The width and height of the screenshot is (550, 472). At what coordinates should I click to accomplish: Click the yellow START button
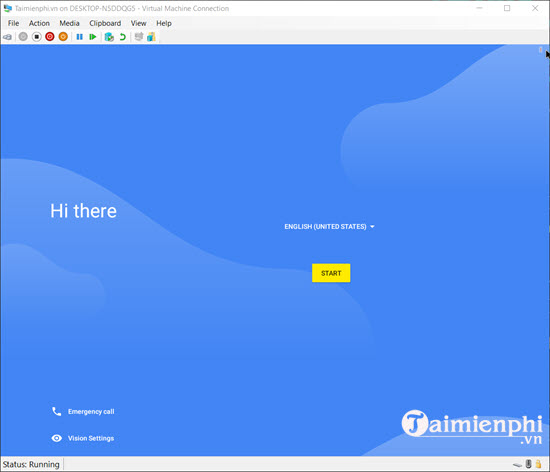(331, 273)
